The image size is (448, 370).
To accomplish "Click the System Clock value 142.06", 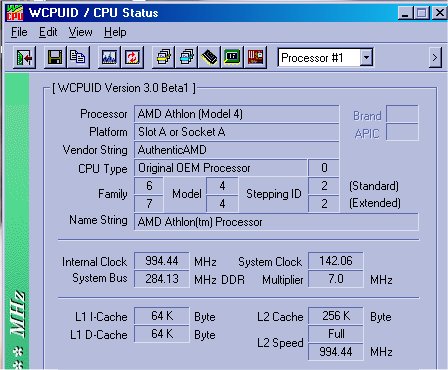I will 336,261.
